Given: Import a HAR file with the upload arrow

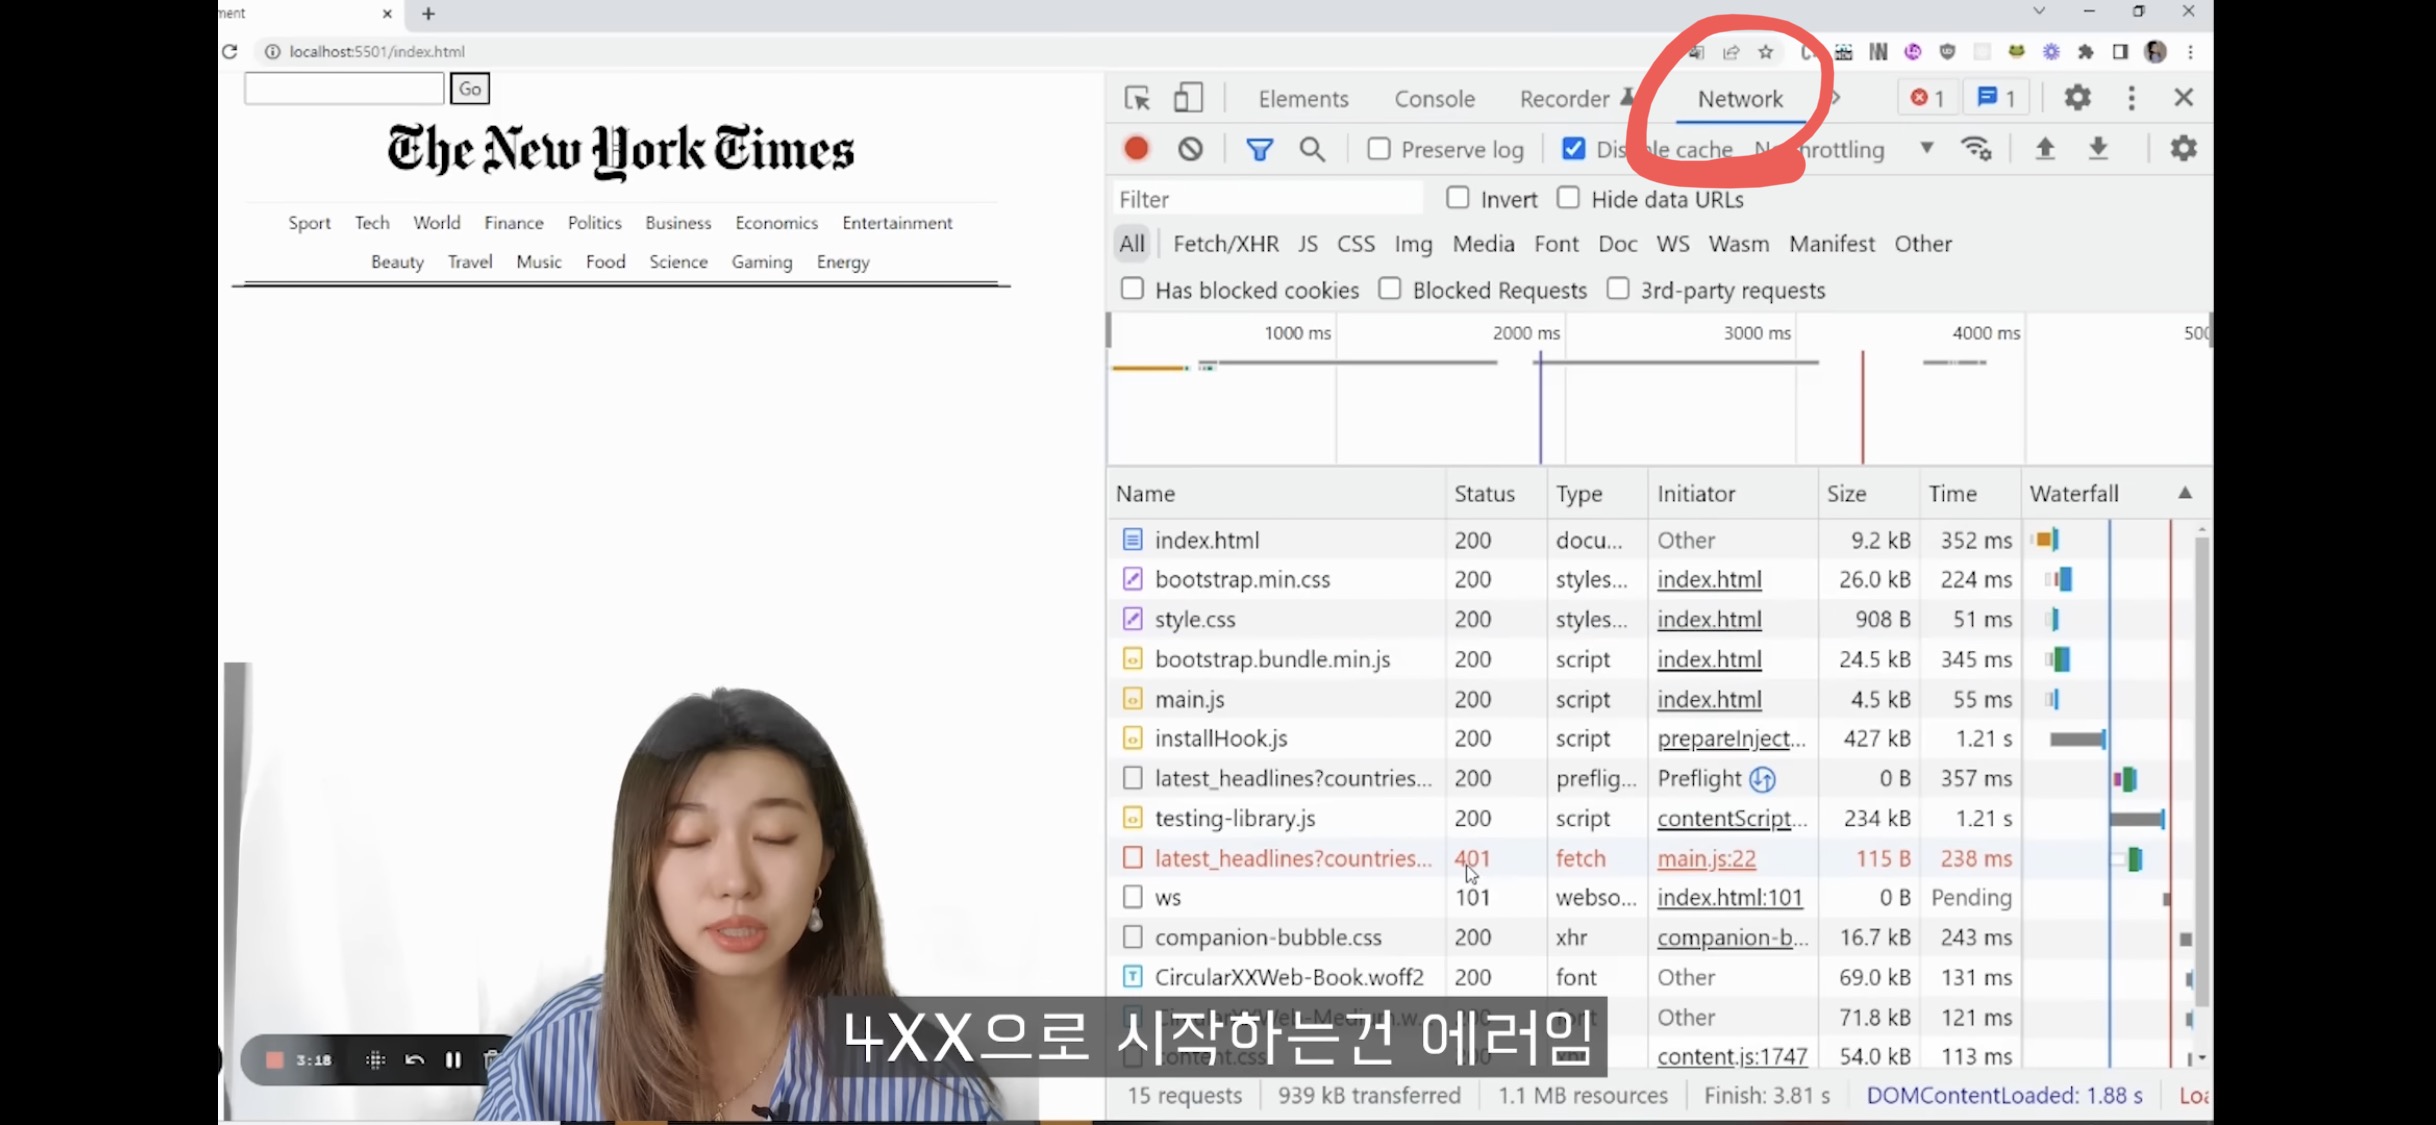Looking at the screenshot, I should click(x=2045, y=149).
